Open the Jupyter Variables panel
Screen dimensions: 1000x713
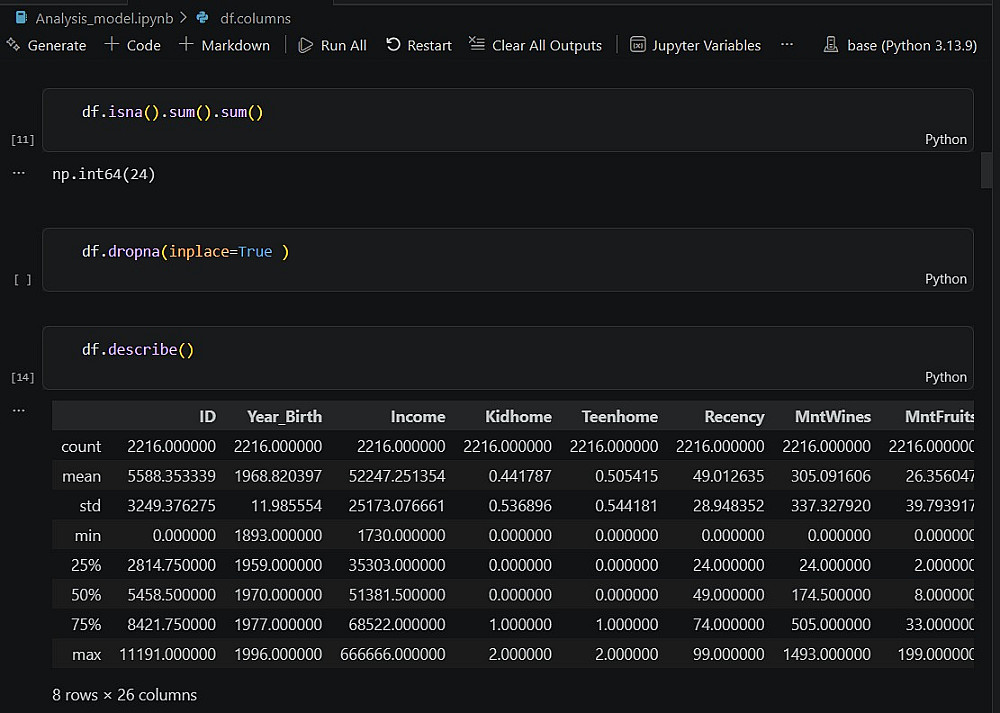(x=695, y=45)
